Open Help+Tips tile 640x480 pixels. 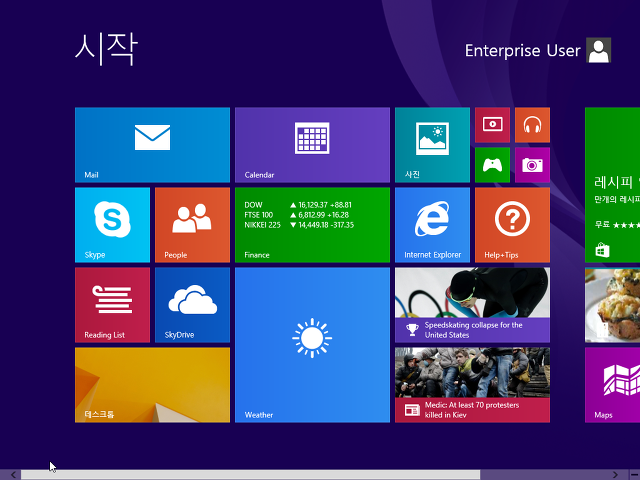click(x=512, y=225)
